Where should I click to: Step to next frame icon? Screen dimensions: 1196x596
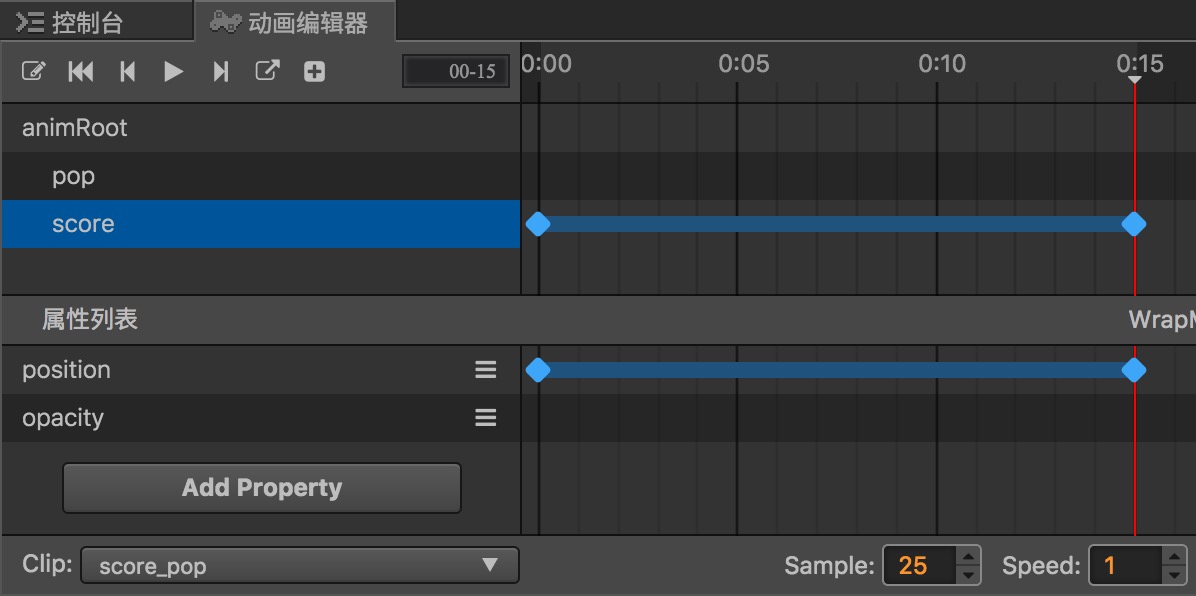point(220,72)
